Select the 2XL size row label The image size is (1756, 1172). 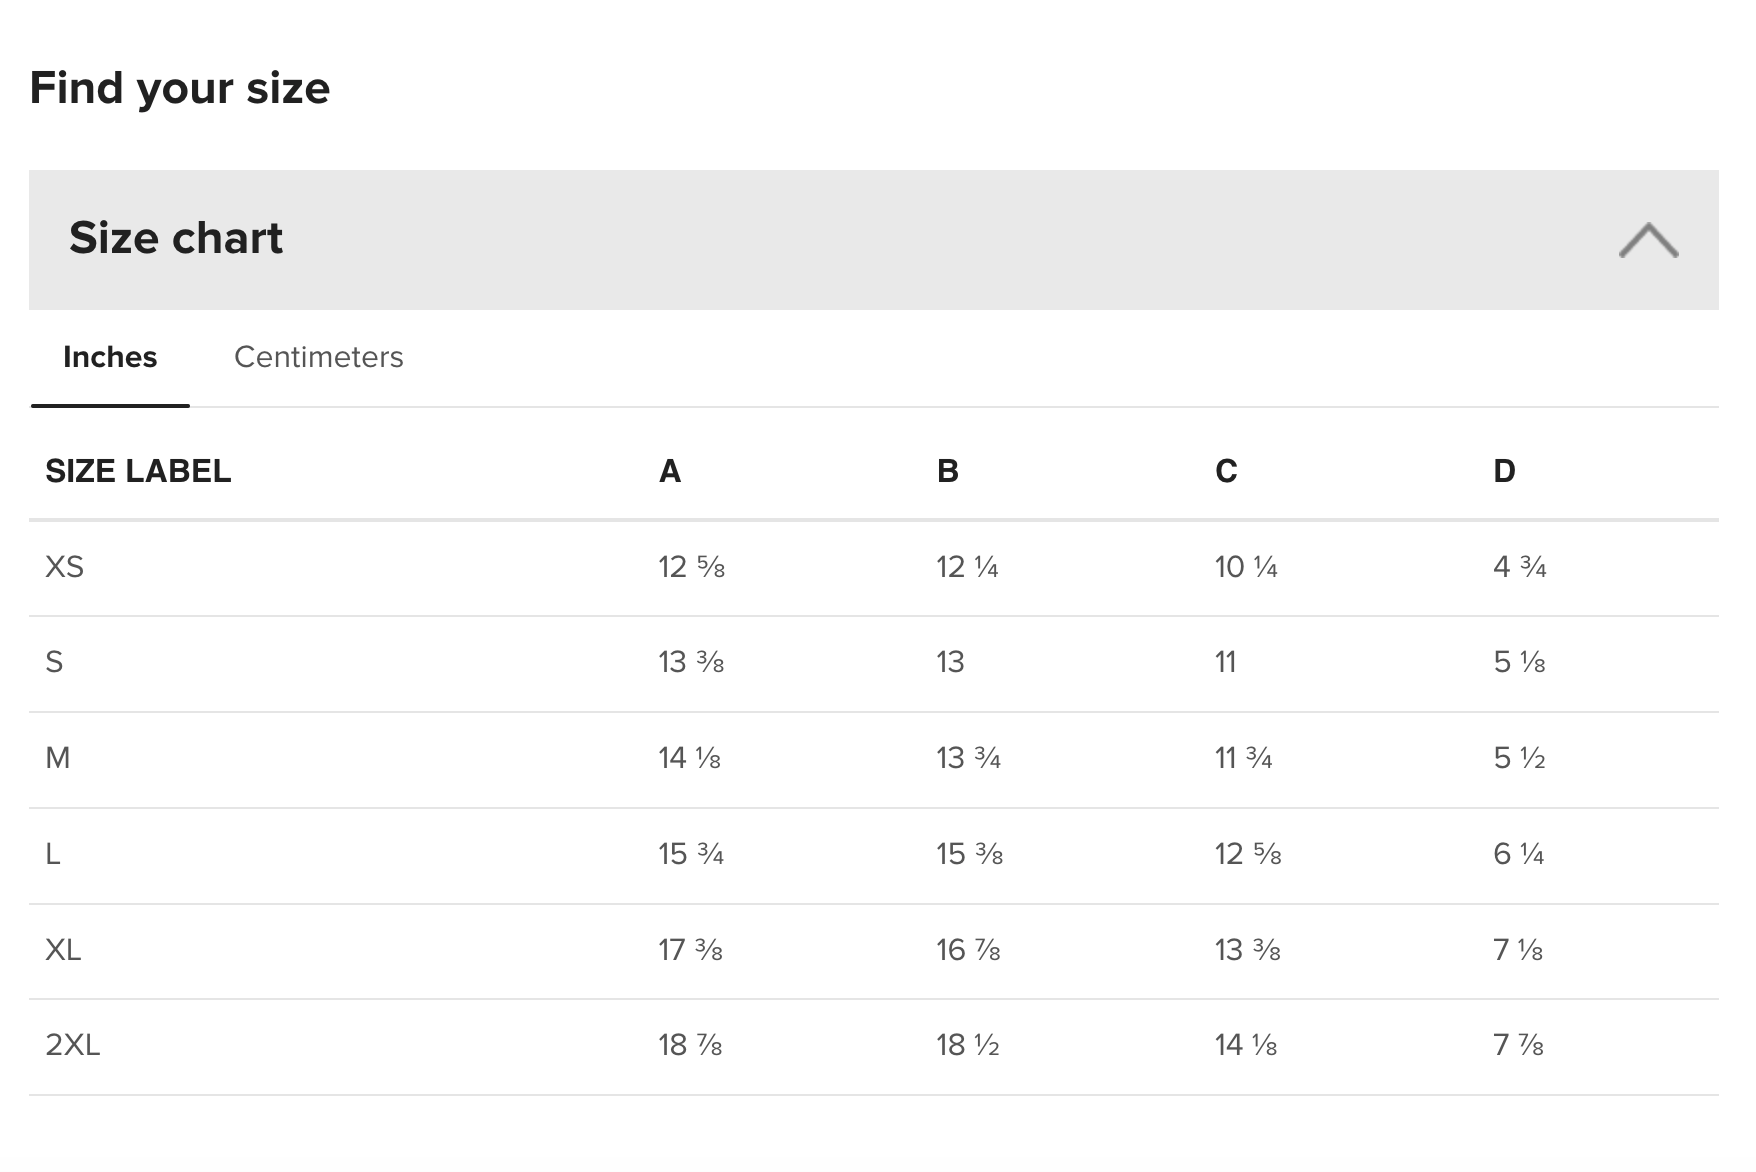pyautogui.click(x=73, y=1045)
